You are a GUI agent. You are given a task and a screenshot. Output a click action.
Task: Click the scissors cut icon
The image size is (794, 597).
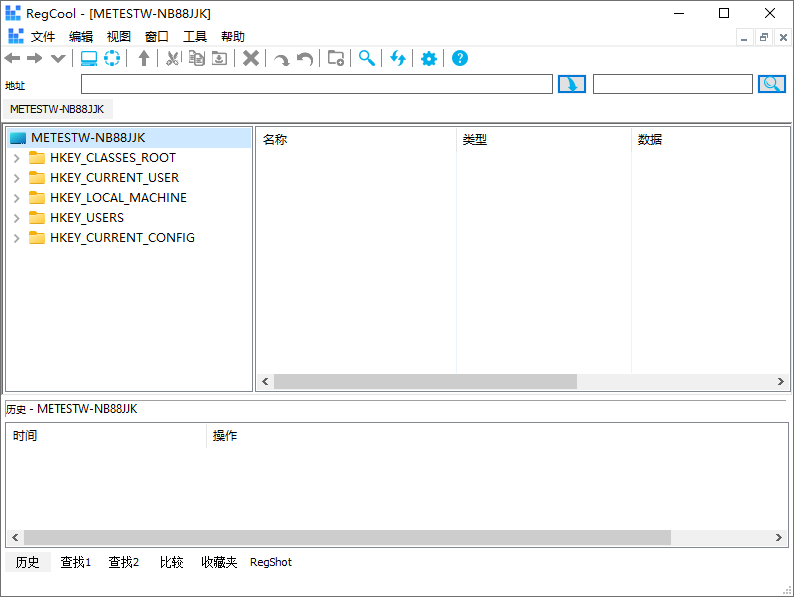pos(172,59)
